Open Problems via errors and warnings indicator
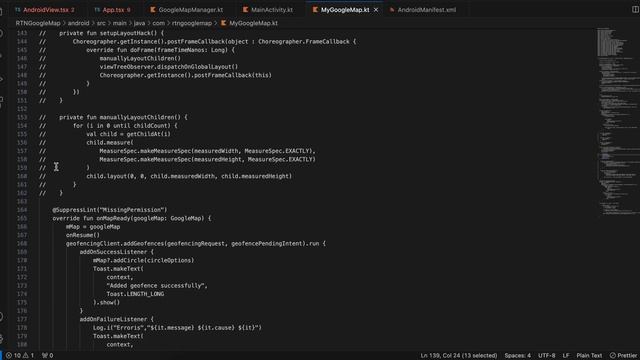640x360 pixels. tap(20, 356)
